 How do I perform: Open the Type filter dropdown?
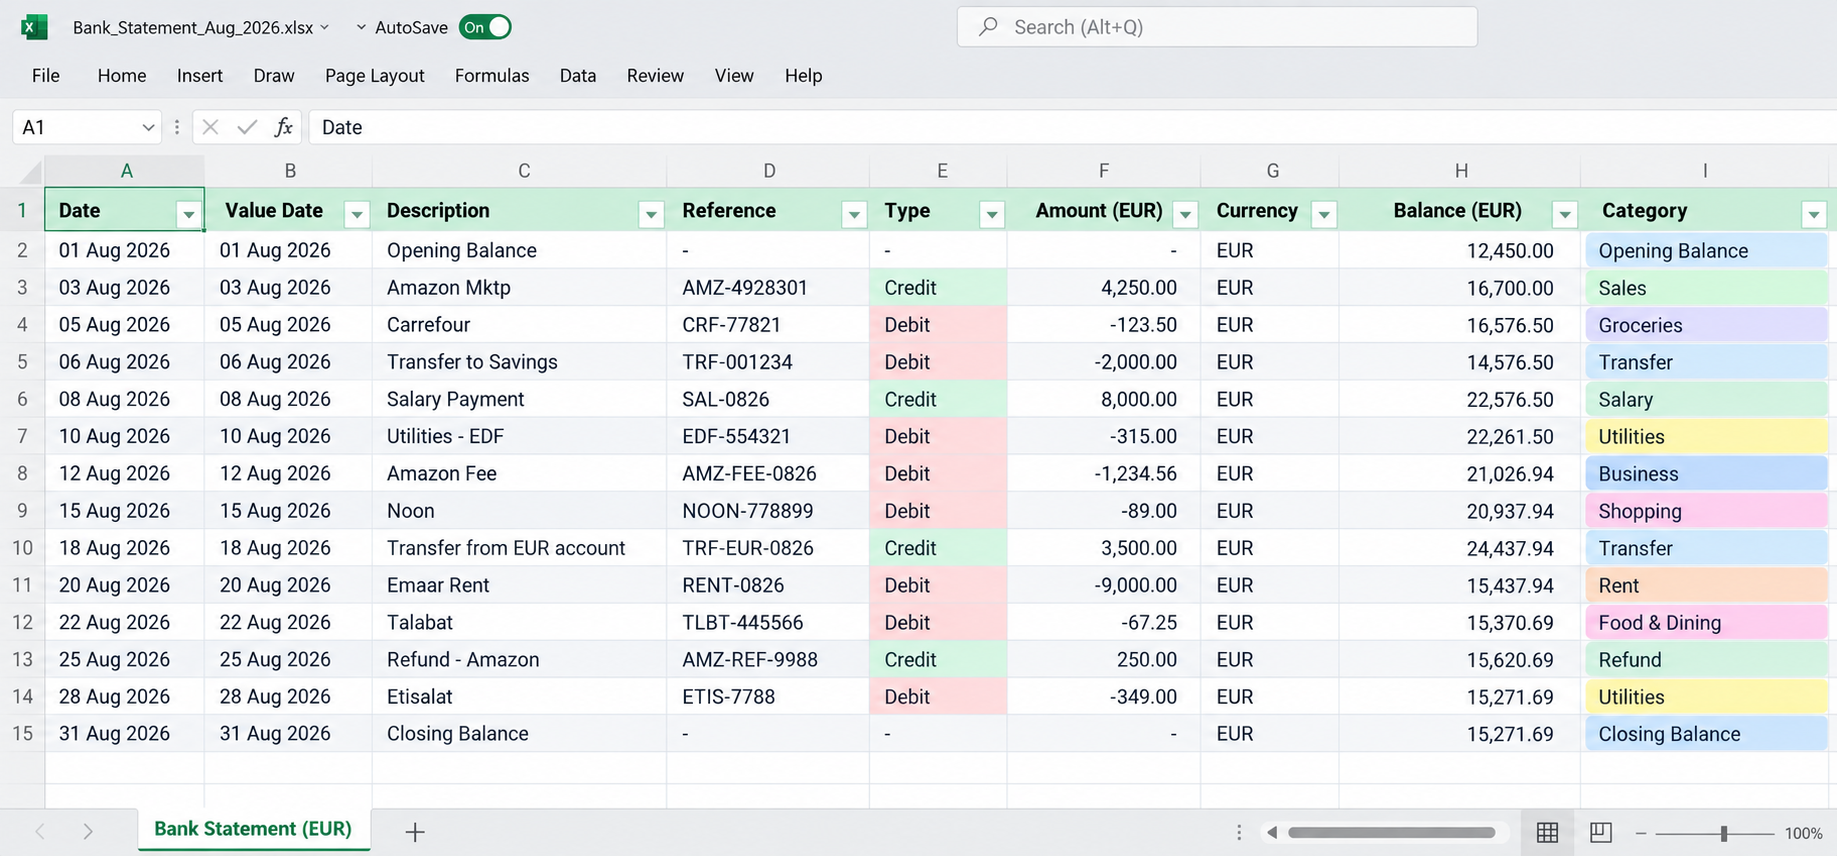992,213
